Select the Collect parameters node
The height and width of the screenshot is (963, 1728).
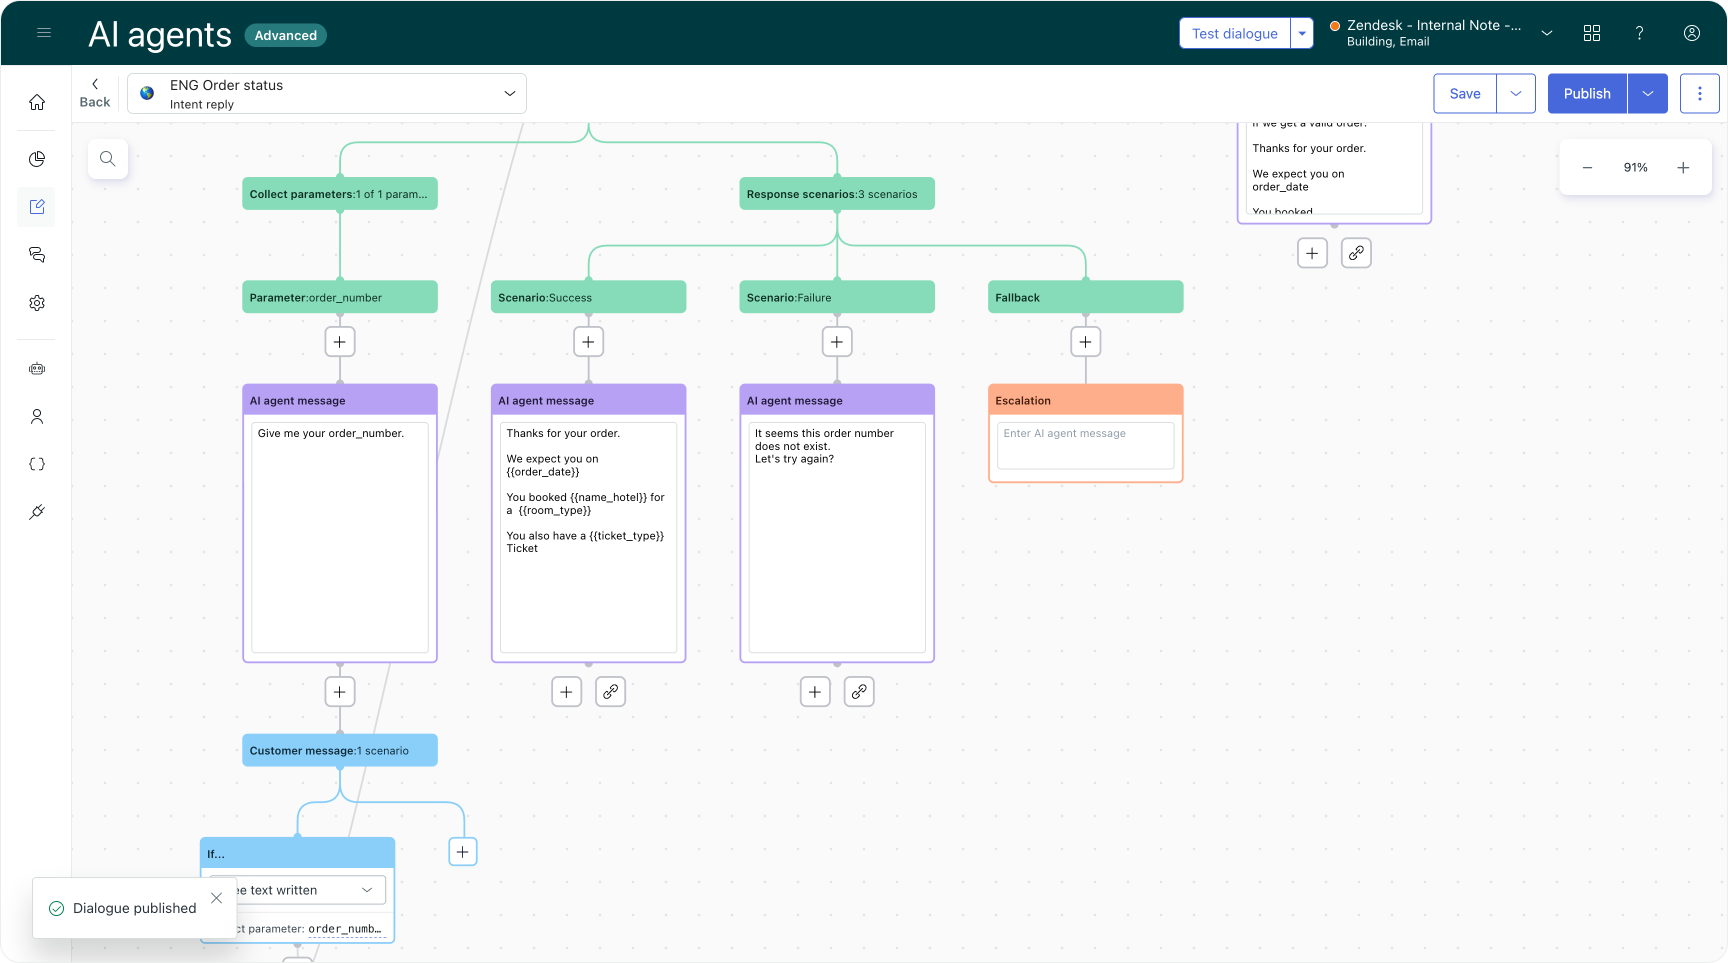(x=340, y=194)
